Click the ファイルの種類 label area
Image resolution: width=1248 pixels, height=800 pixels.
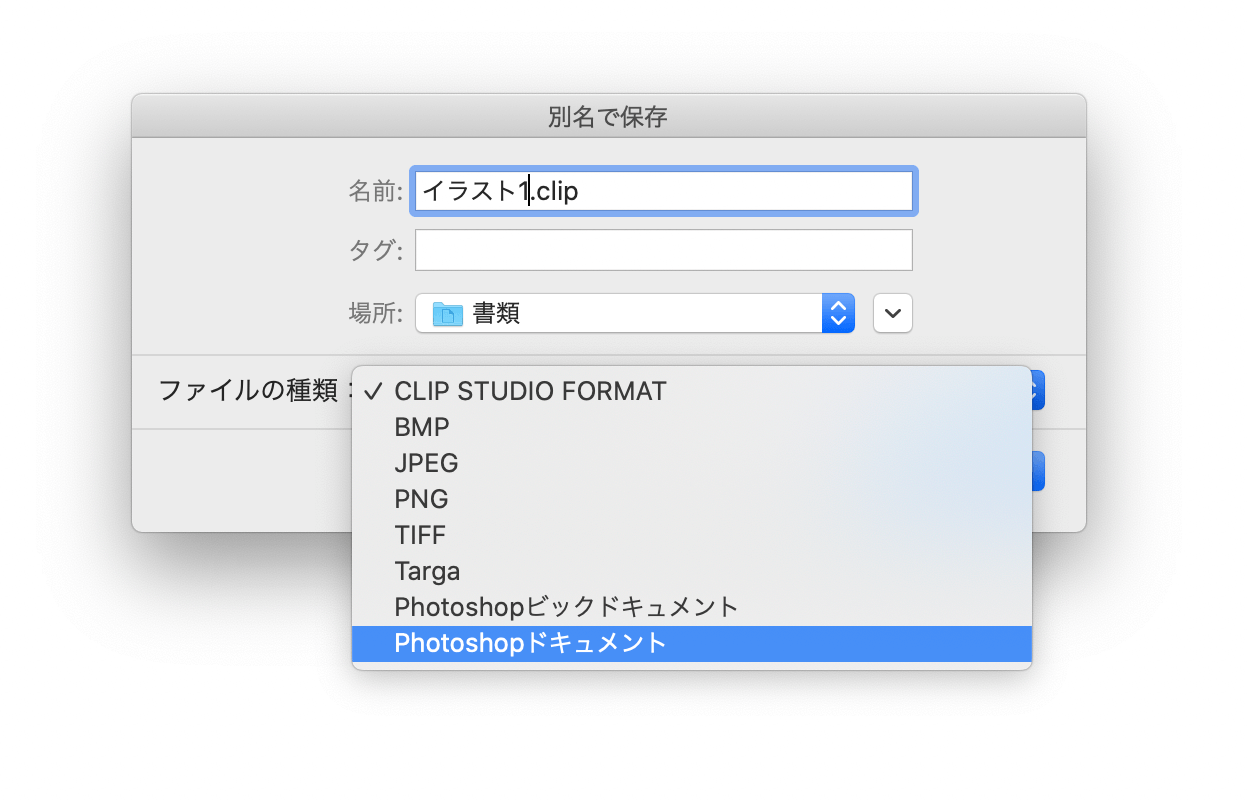click(x=257, y=390)
